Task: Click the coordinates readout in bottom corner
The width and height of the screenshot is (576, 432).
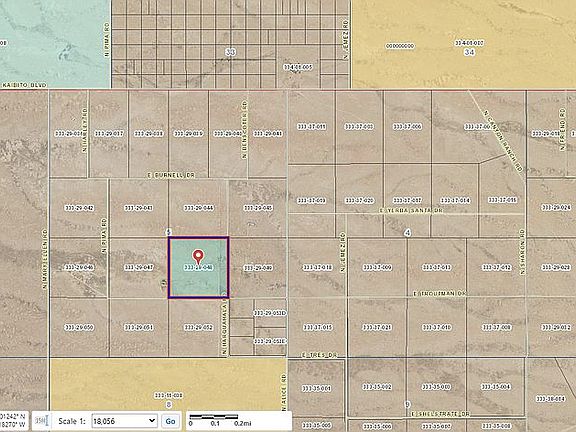Action: pyautogui.click(x=14, y=421)
